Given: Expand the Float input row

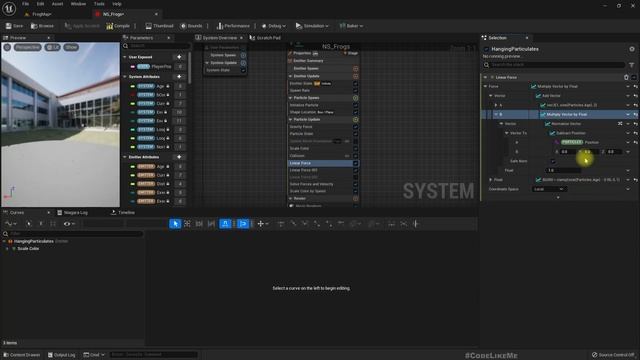Looking at the screenshot, I should click(x=491, y=180).
